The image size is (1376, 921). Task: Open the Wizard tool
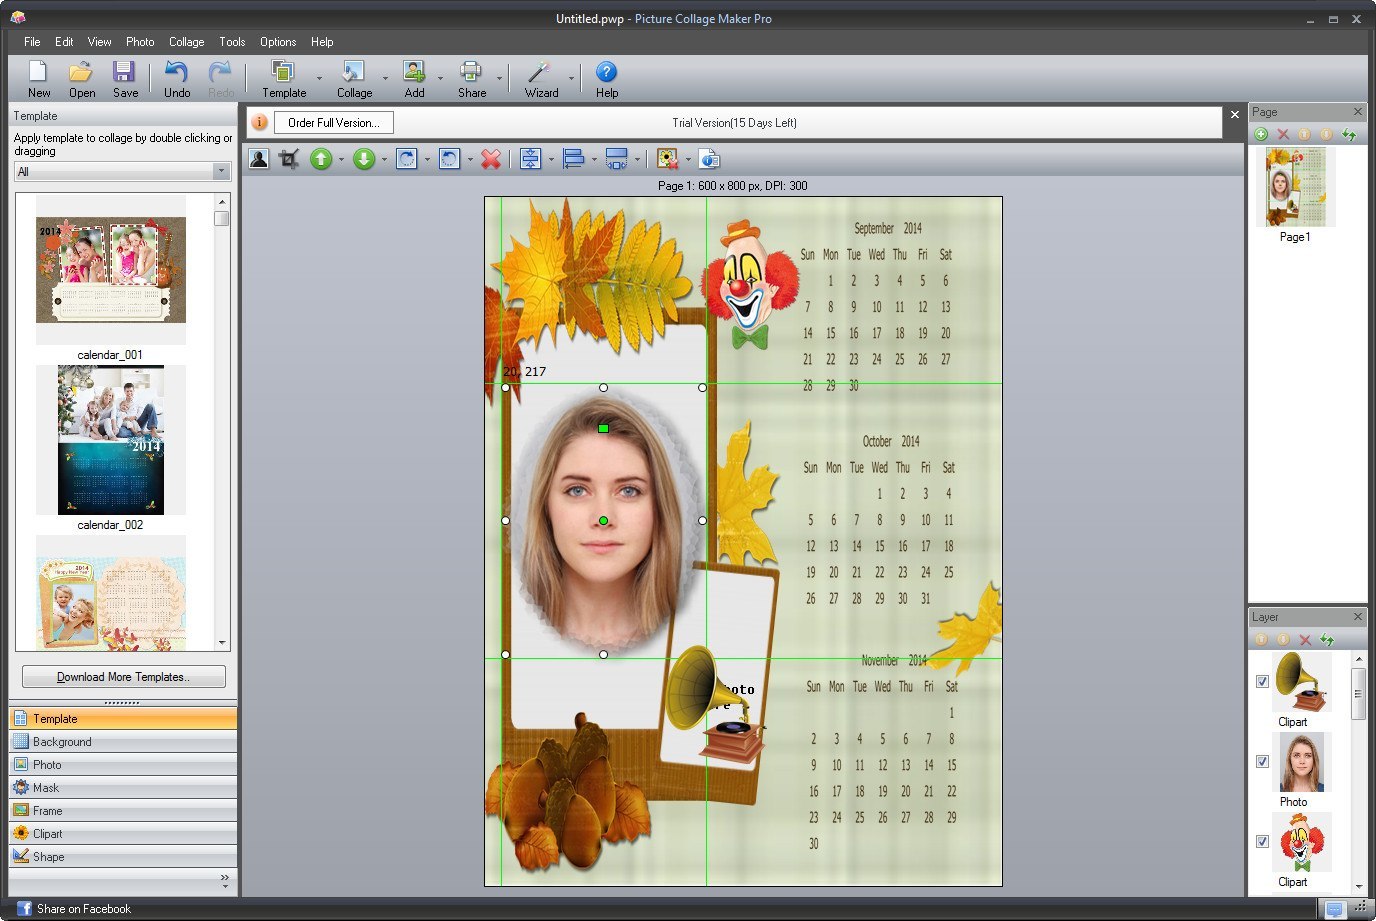point(540,78)
